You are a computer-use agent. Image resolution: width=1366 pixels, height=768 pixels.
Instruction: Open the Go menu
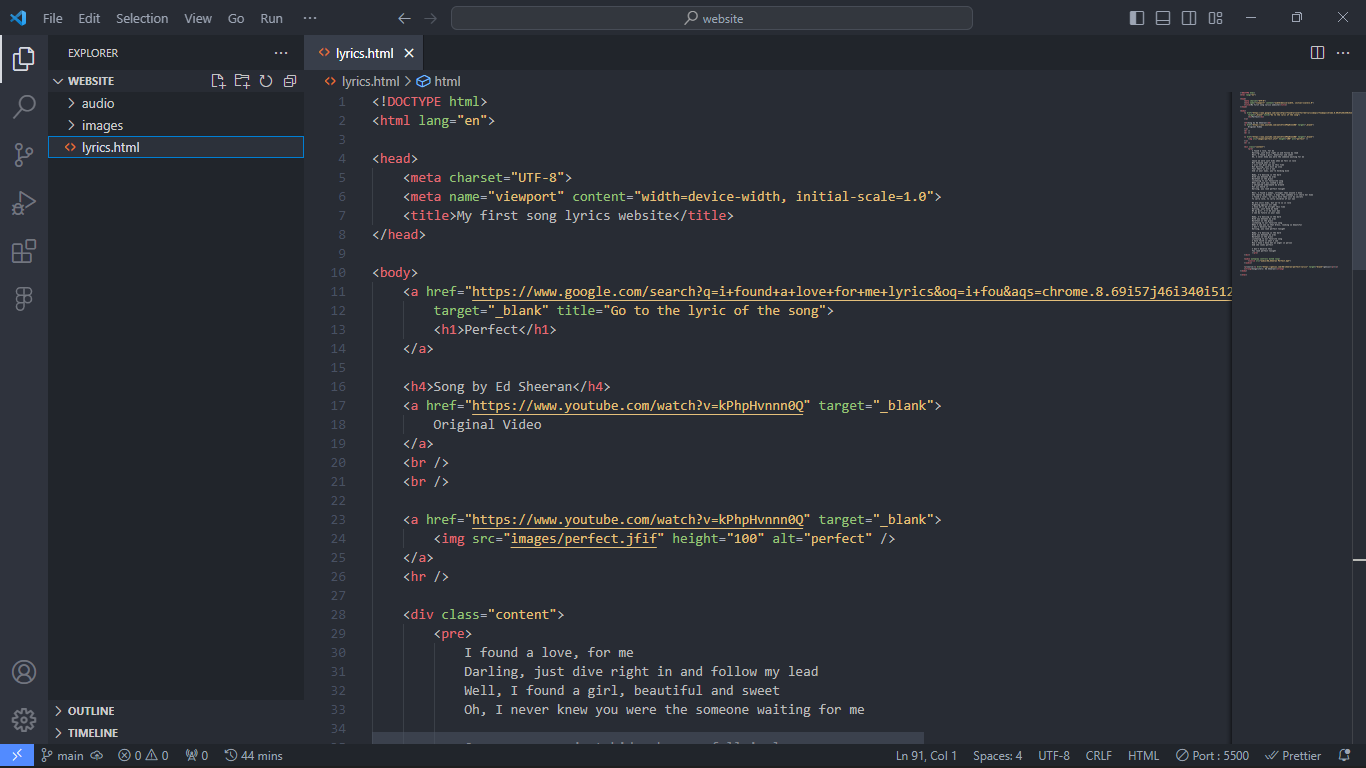point(236,18)
